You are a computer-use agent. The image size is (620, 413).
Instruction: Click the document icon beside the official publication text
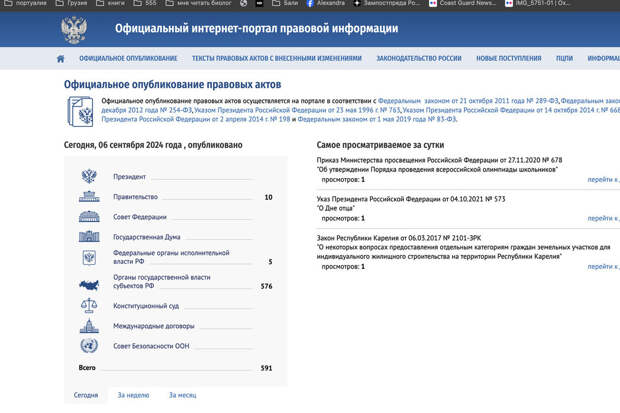[x=80, y=112]
